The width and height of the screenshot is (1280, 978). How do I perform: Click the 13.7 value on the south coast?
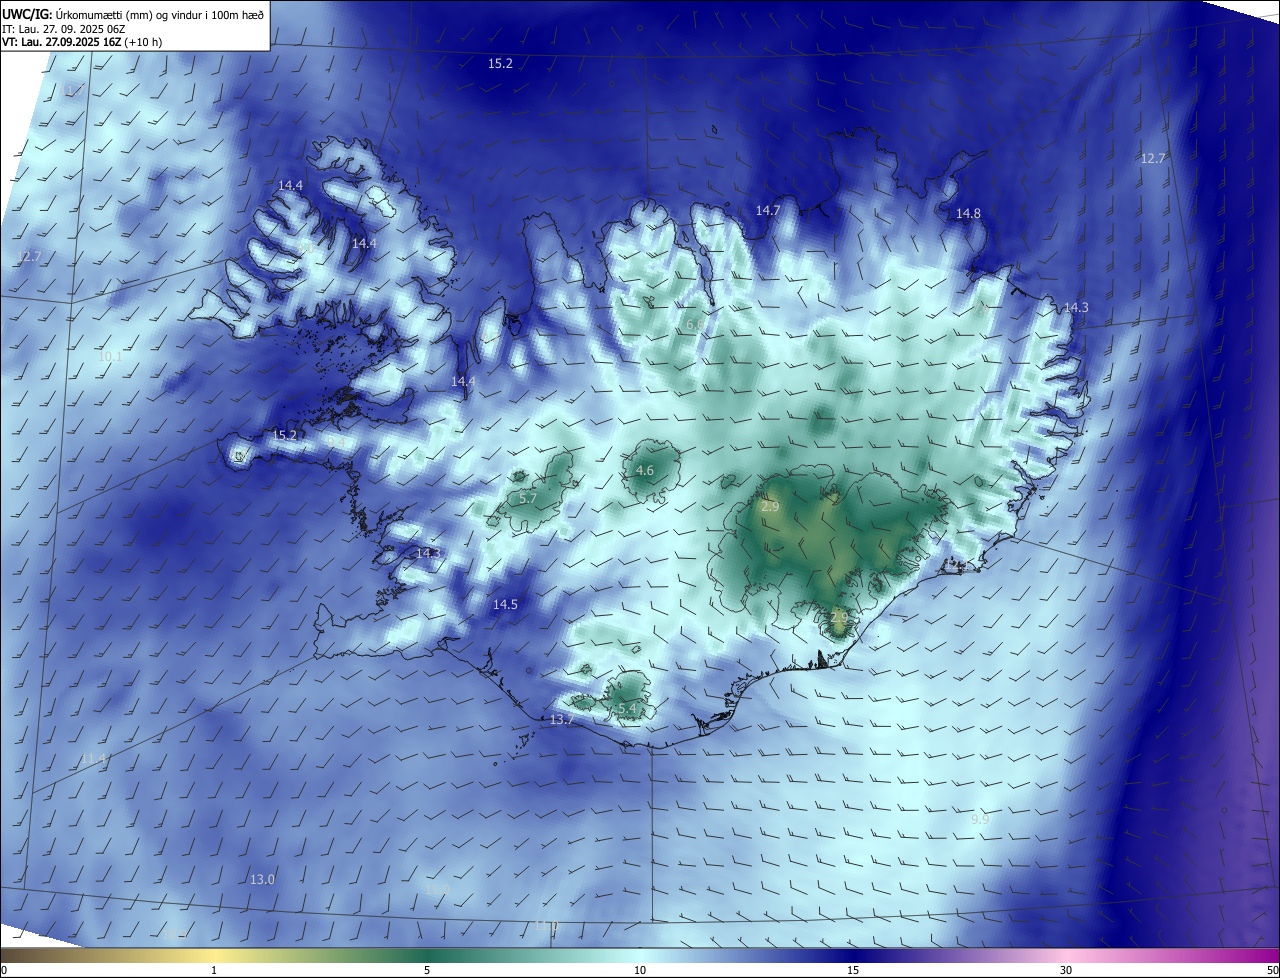(x=561, y=720)
